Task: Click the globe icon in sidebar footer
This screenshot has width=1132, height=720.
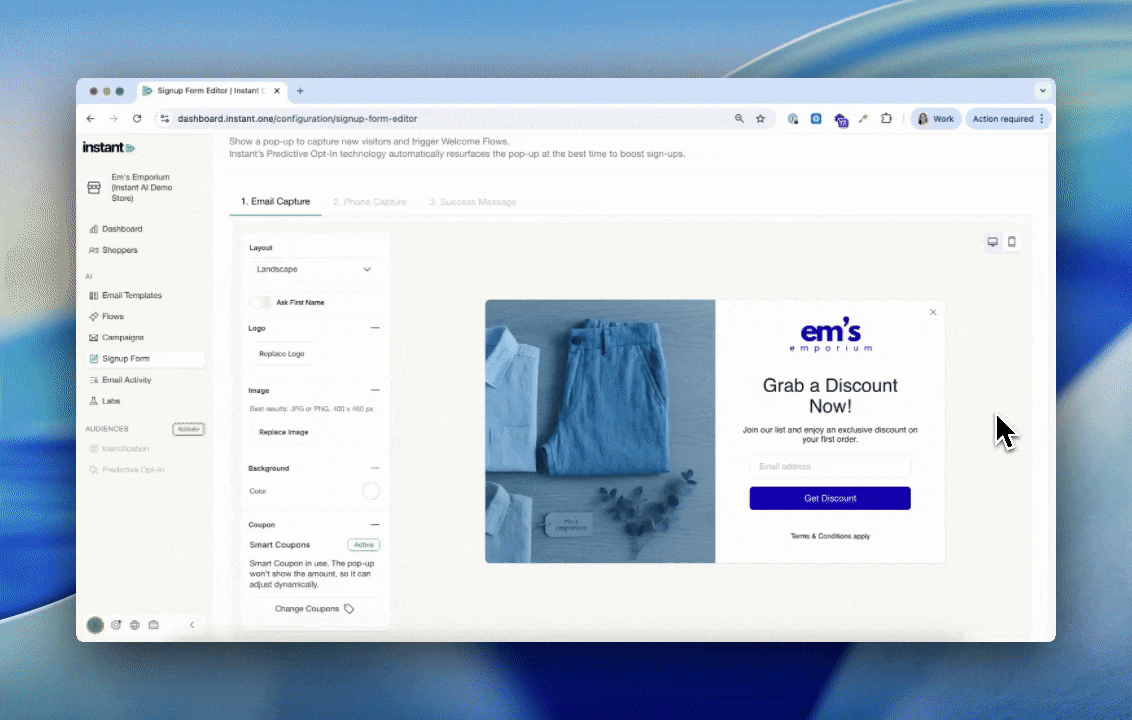Action: 135,625
